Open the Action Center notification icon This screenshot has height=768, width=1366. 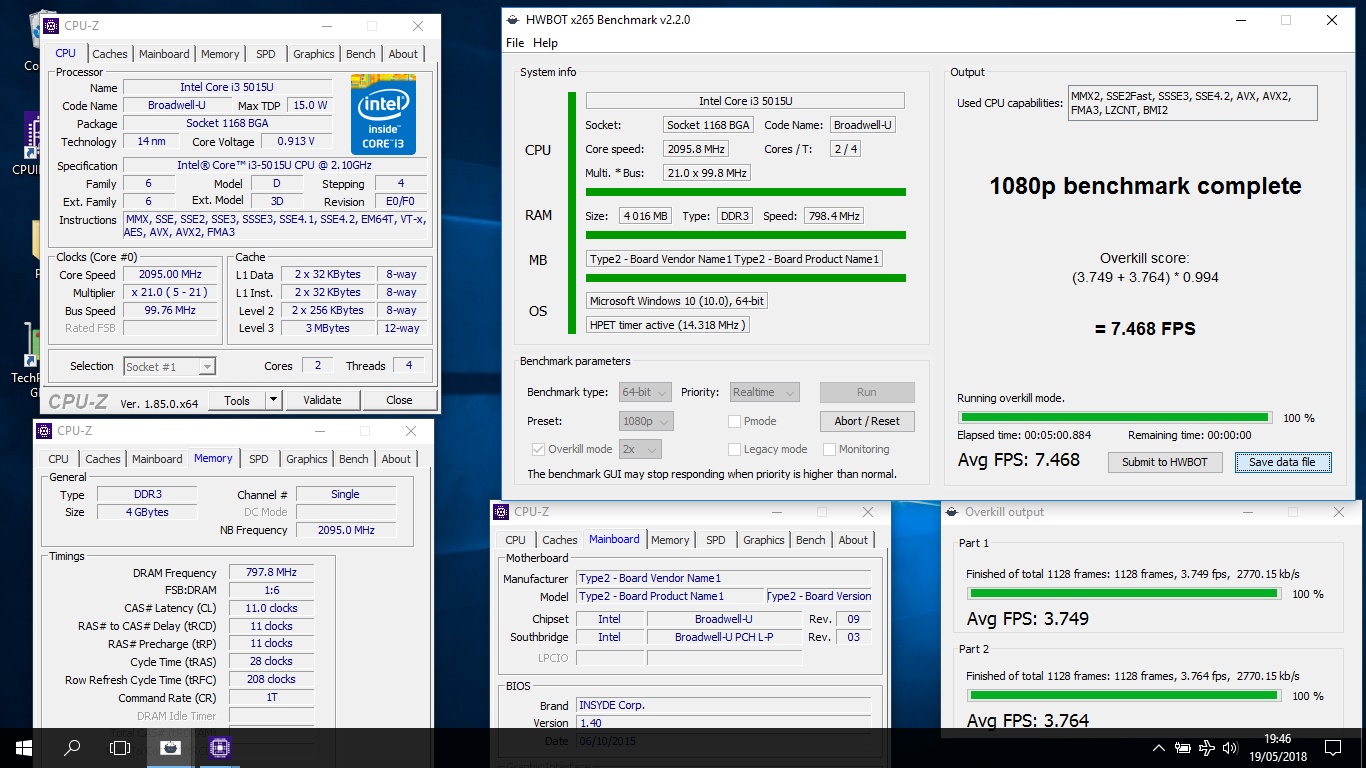[1332, 748]
